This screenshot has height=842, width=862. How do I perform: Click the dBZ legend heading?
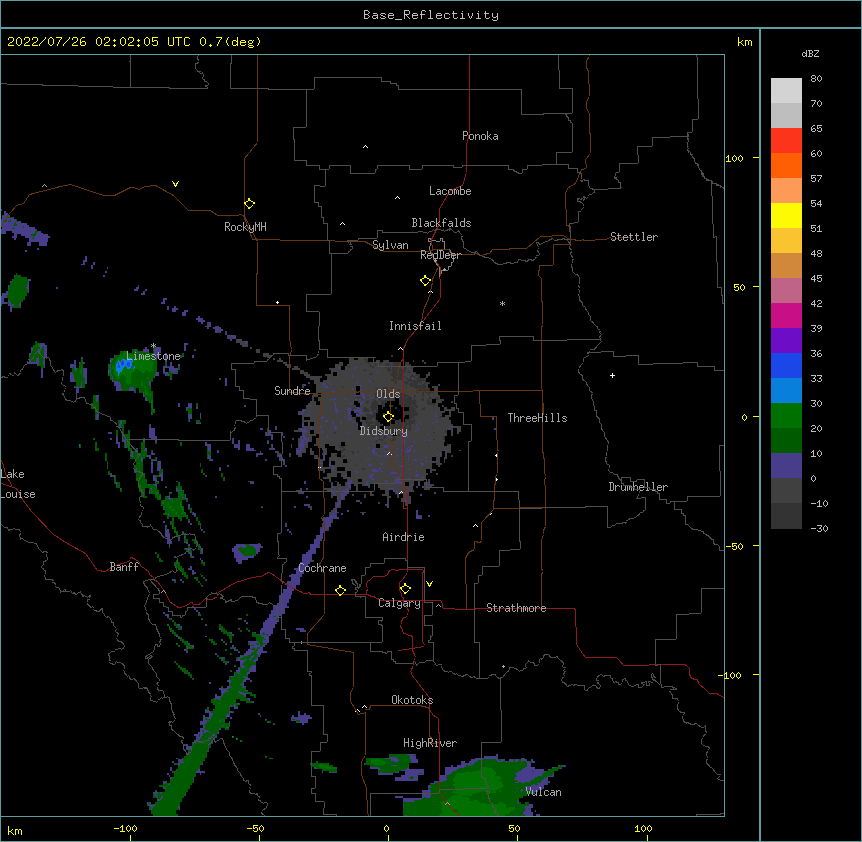pos(810,53)
